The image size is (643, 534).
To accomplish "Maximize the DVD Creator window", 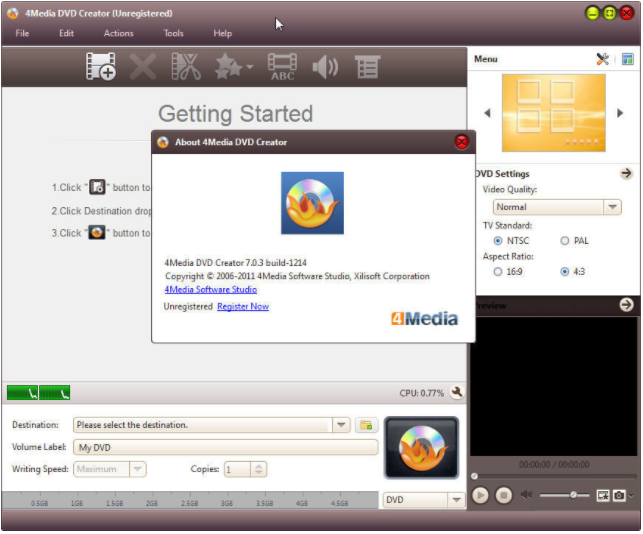I will pos(609,14).
